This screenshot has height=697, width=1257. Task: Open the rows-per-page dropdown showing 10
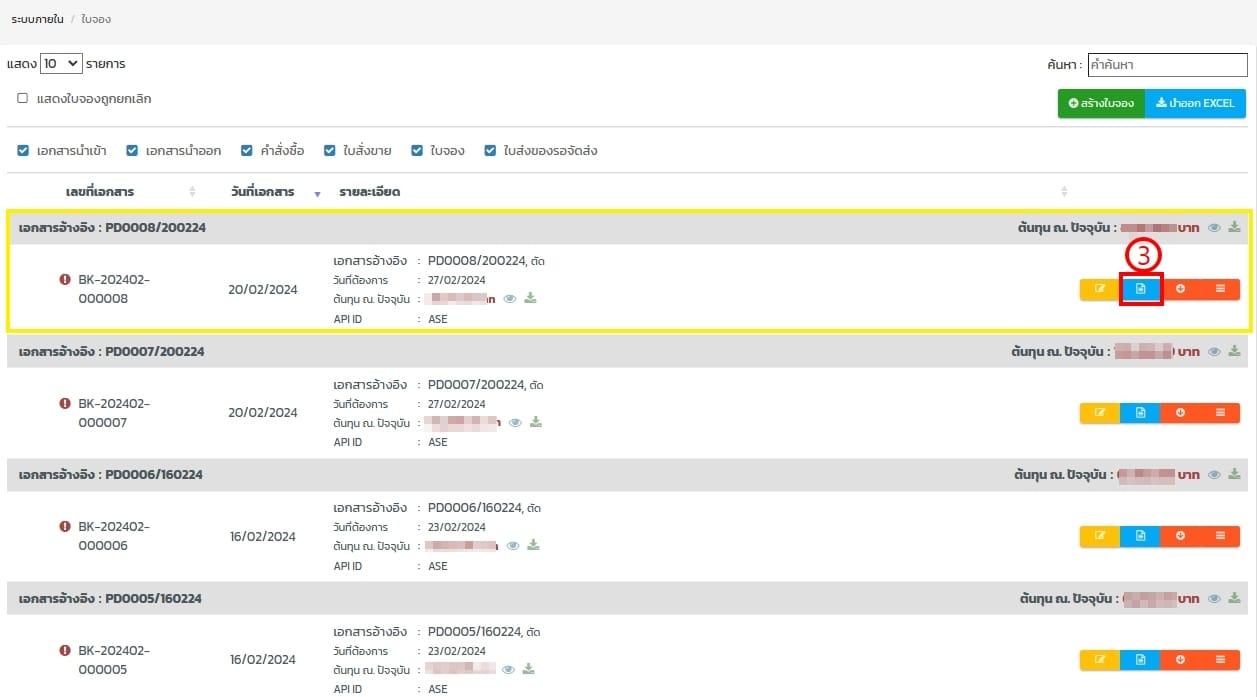[x=61, y=63]
